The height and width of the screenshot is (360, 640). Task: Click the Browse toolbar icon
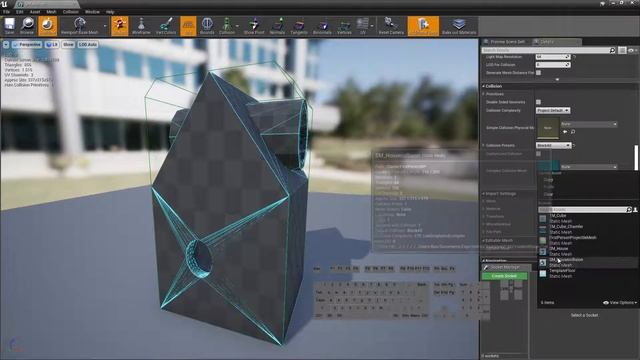(x=27, y=26)
